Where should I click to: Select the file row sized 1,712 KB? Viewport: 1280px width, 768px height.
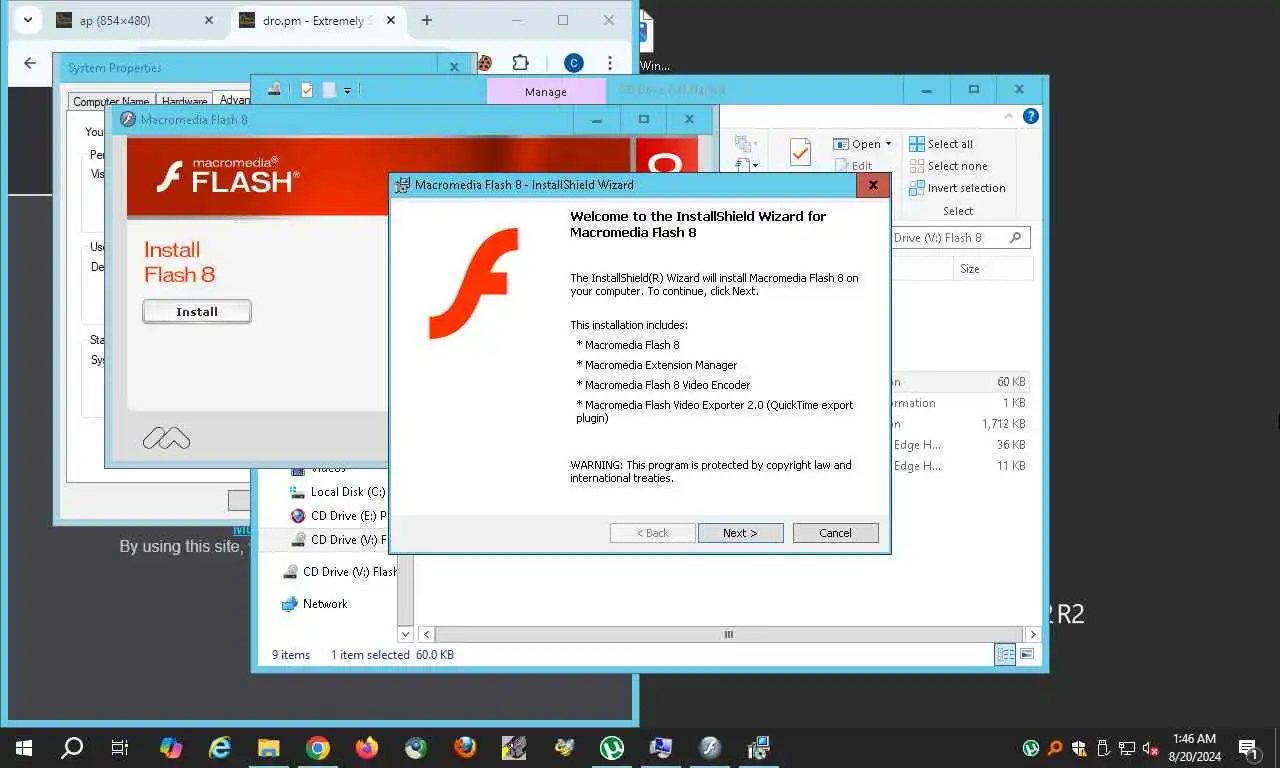[959, 424]
